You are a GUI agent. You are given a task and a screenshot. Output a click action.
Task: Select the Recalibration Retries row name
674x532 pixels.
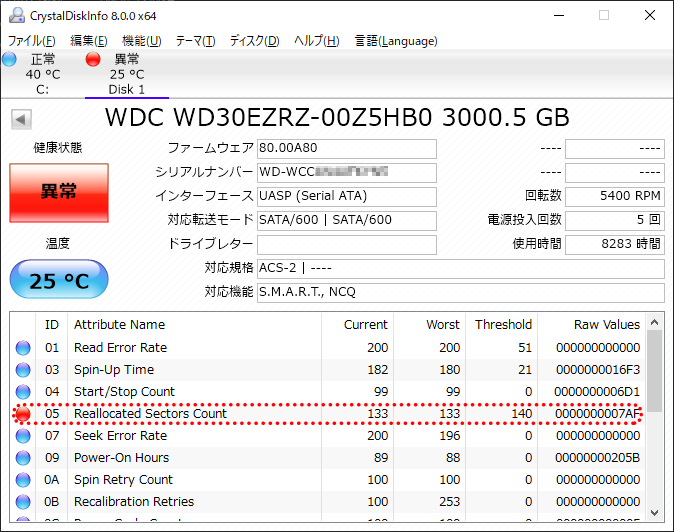click(134, 501)
